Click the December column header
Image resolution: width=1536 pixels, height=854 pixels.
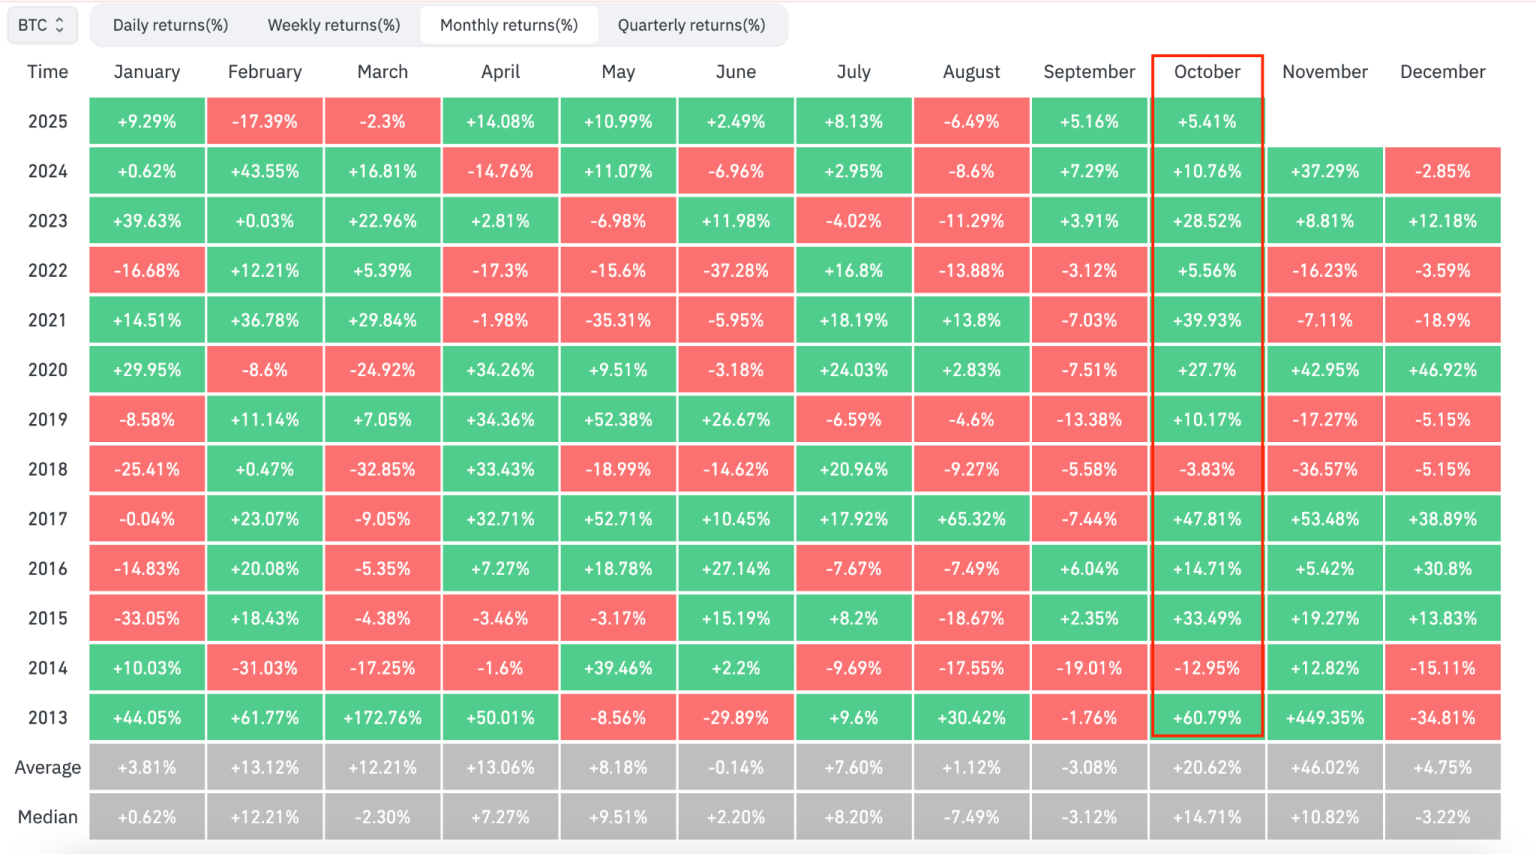[1442, 72]
